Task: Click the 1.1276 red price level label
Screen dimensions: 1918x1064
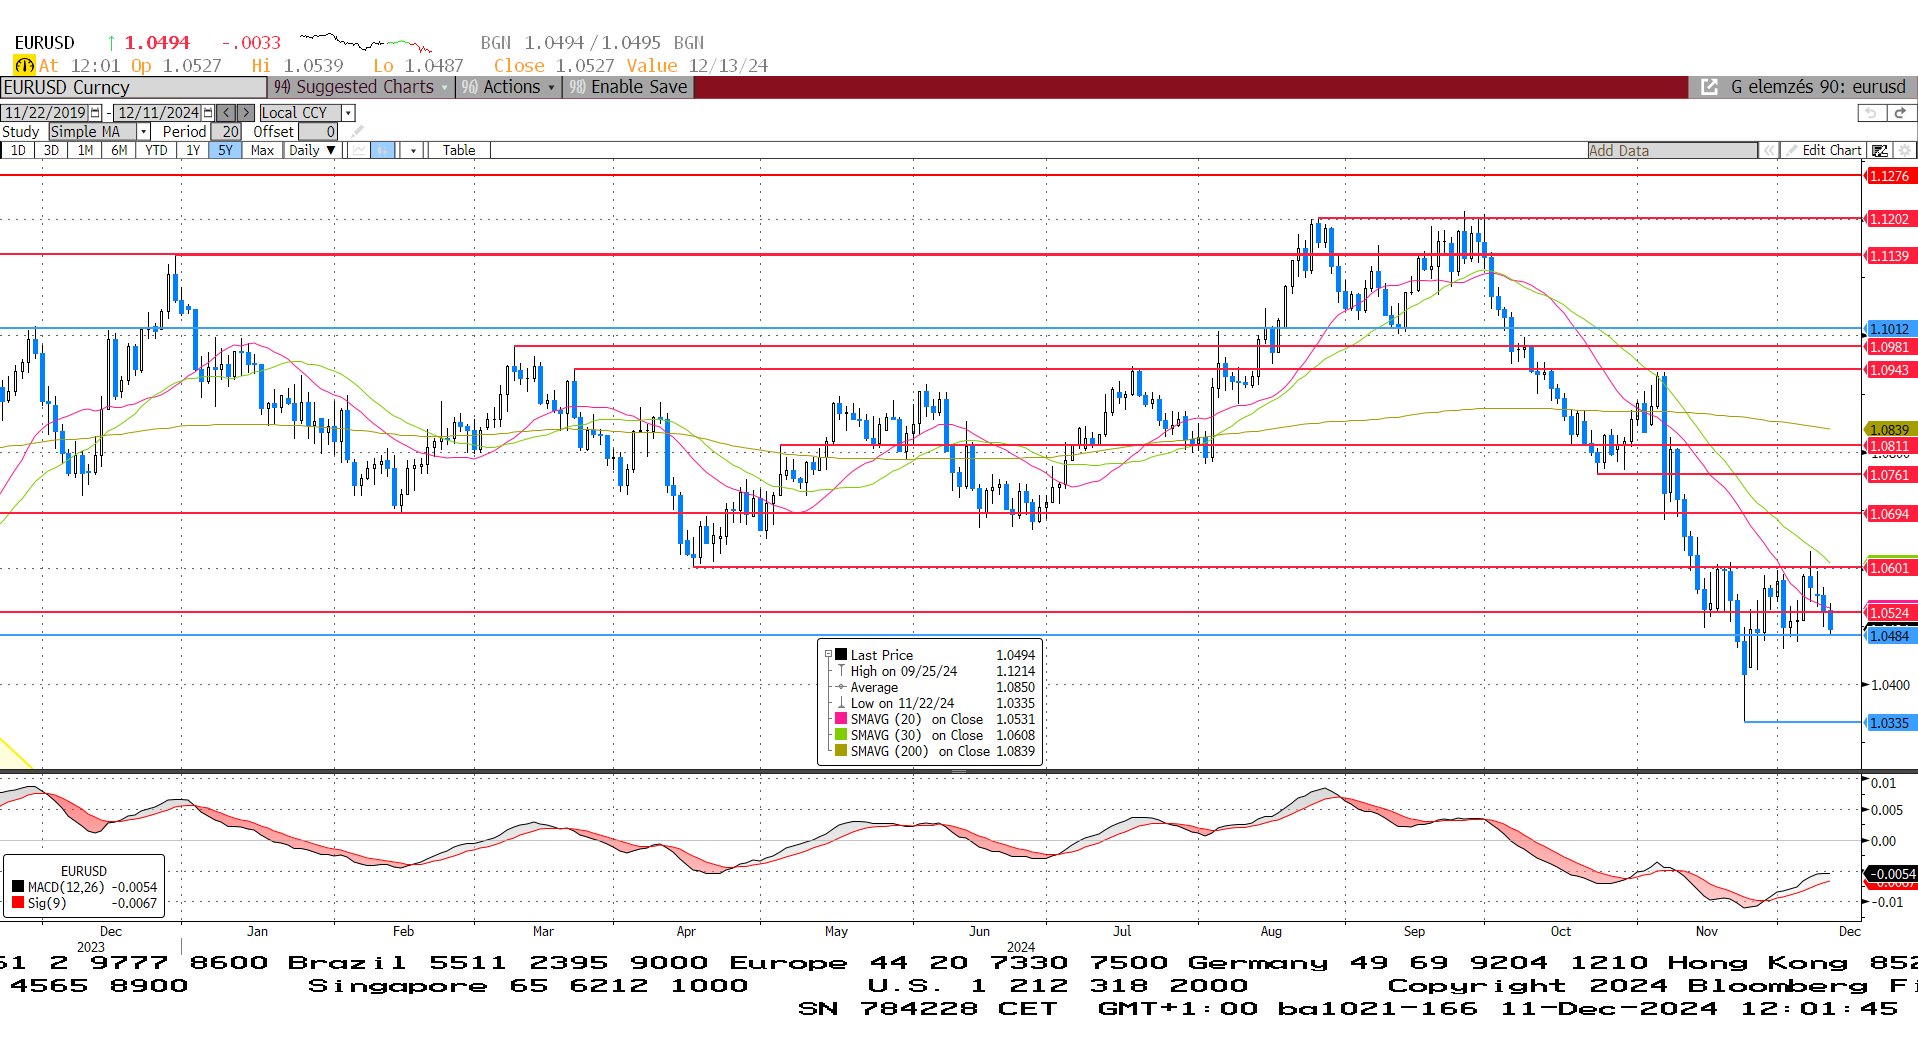Action: [x=1889, y=176]
